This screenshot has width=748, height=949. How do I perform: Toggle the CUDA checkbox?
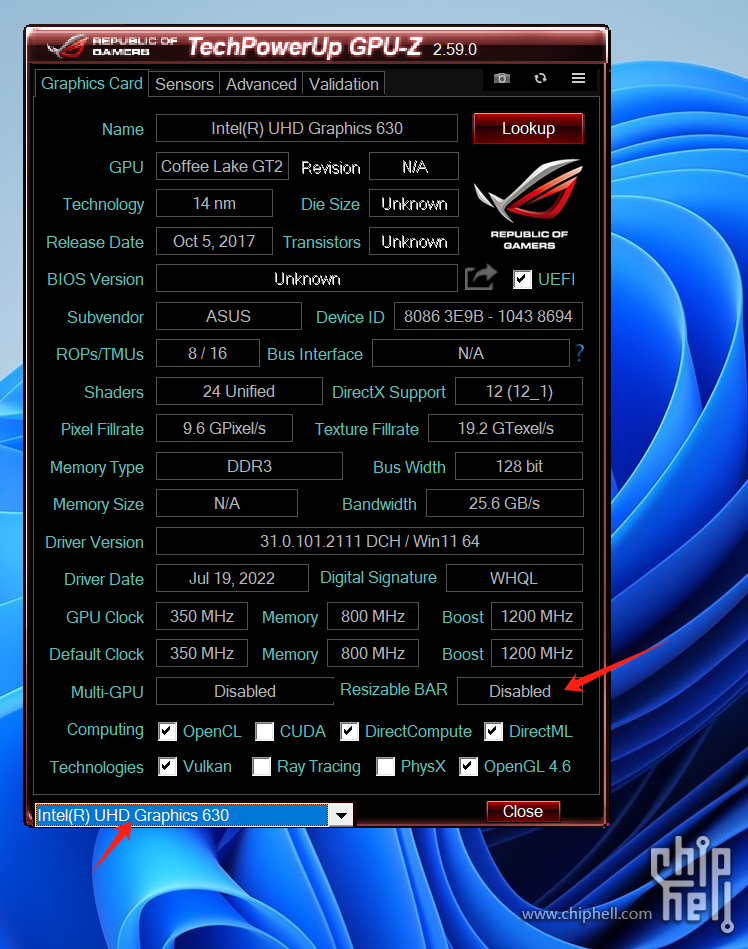(264, 731)
